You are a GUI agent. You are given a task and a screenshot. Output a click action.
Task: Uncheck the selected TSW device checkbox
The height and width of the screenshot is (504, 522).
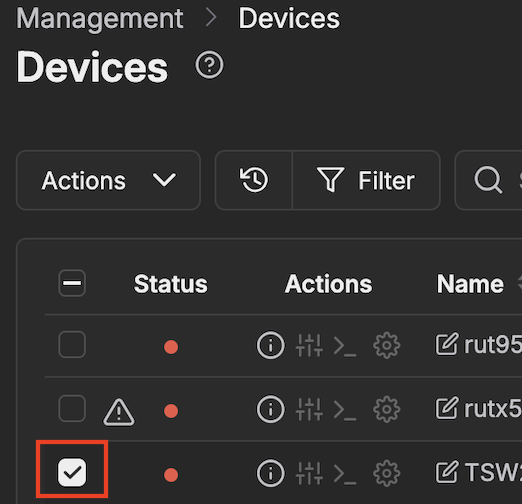pyautogui.click(x=72, y=472)
